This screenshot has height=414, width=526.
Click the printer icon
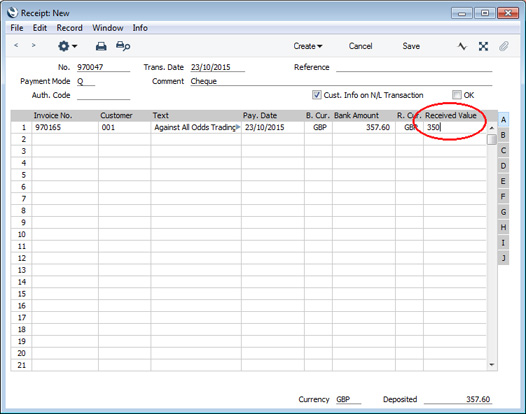coord(101,46)
